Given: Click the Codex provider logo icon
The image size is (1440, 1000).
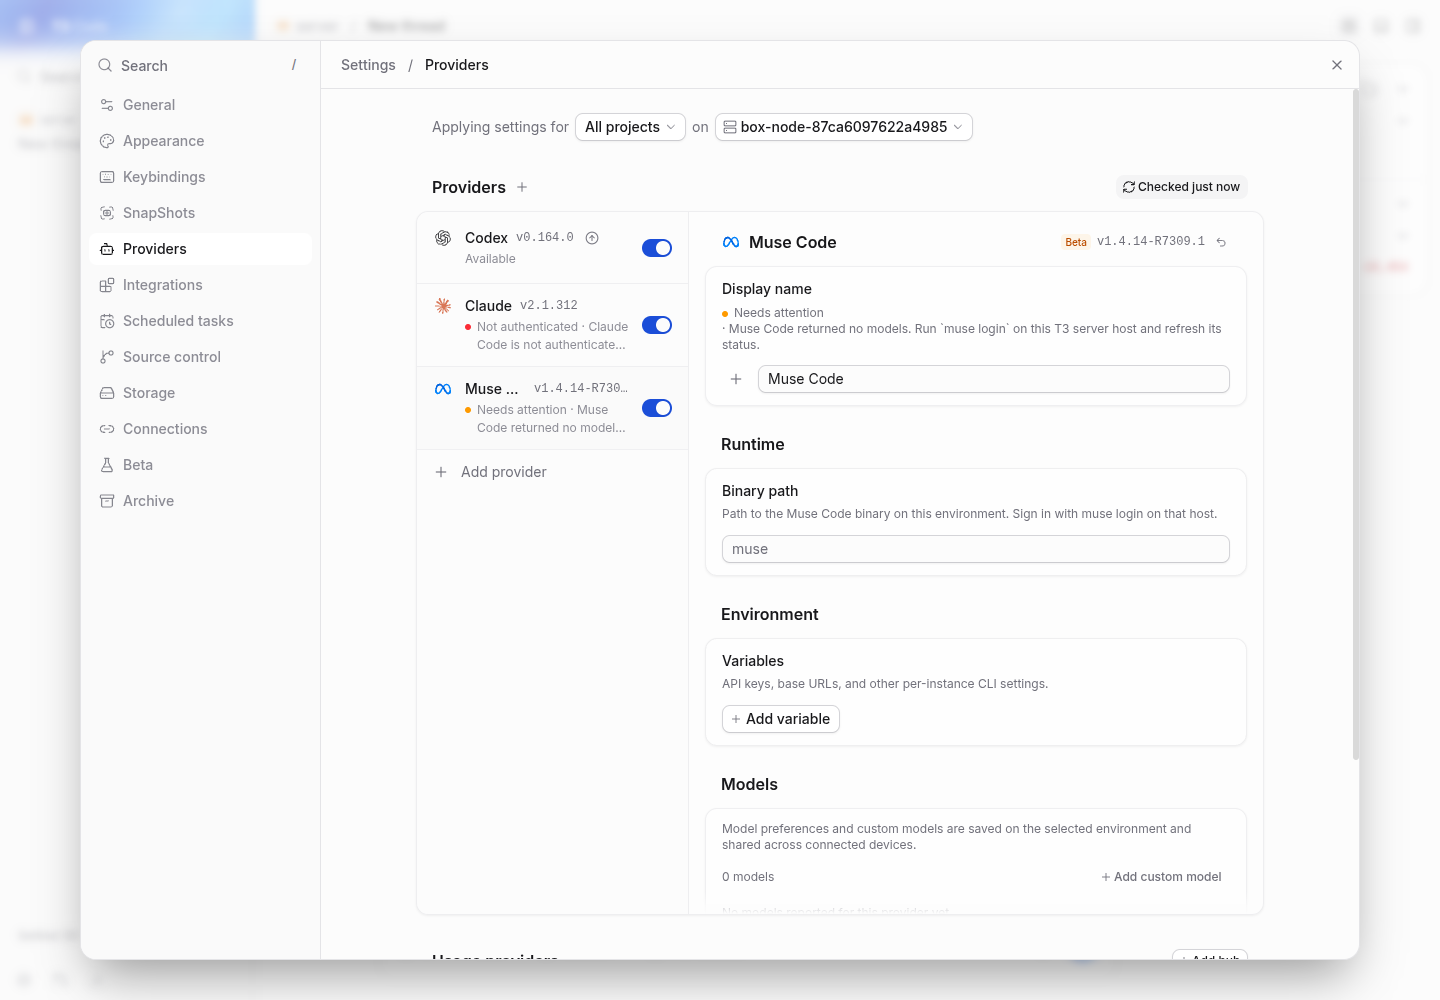Looking at the screenshot, I should coord(443,238).
